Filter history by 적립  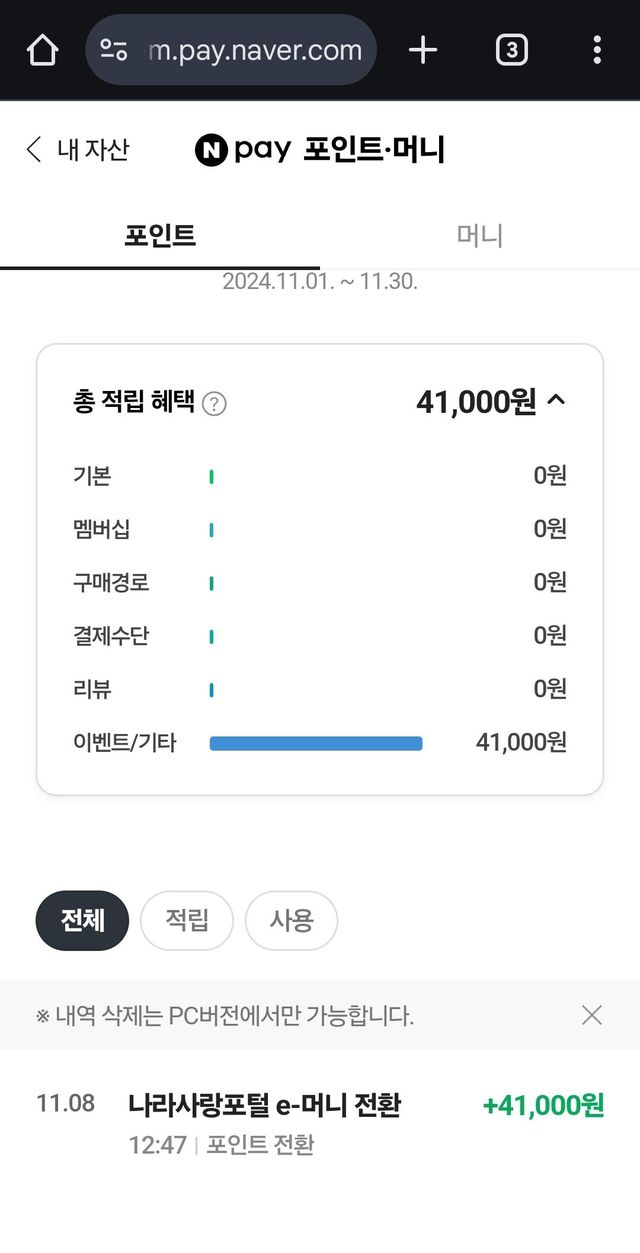187,920
